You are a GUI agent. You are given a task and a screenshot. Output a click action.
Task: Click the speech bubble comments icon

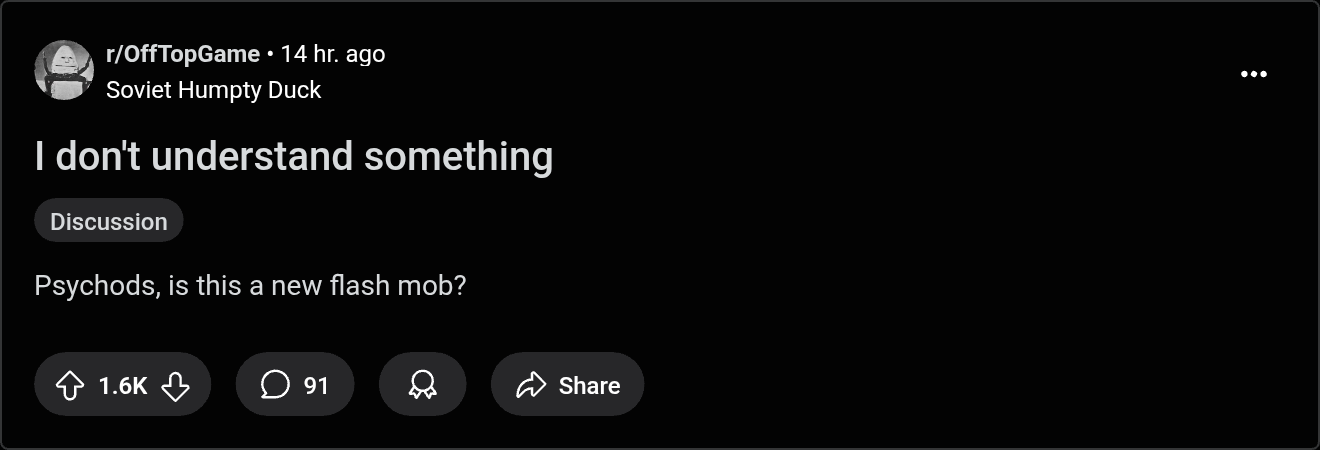click(x=275, y=385)
